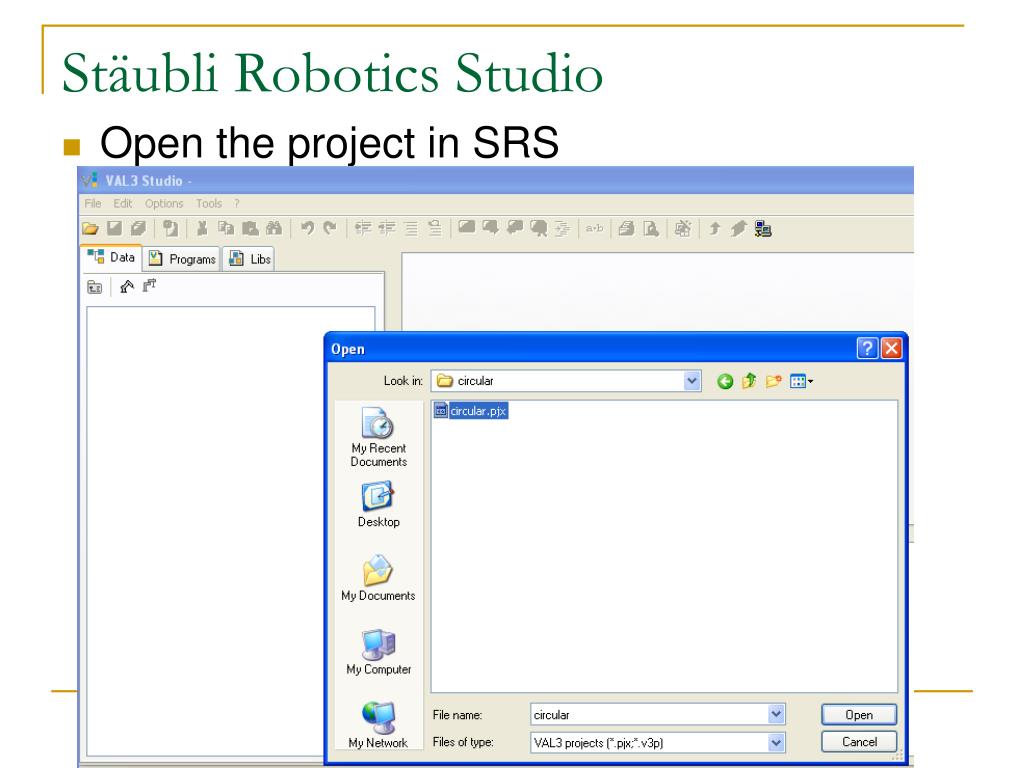
Task: Click the Cancel button in the dialog
Action: point(859,742)
